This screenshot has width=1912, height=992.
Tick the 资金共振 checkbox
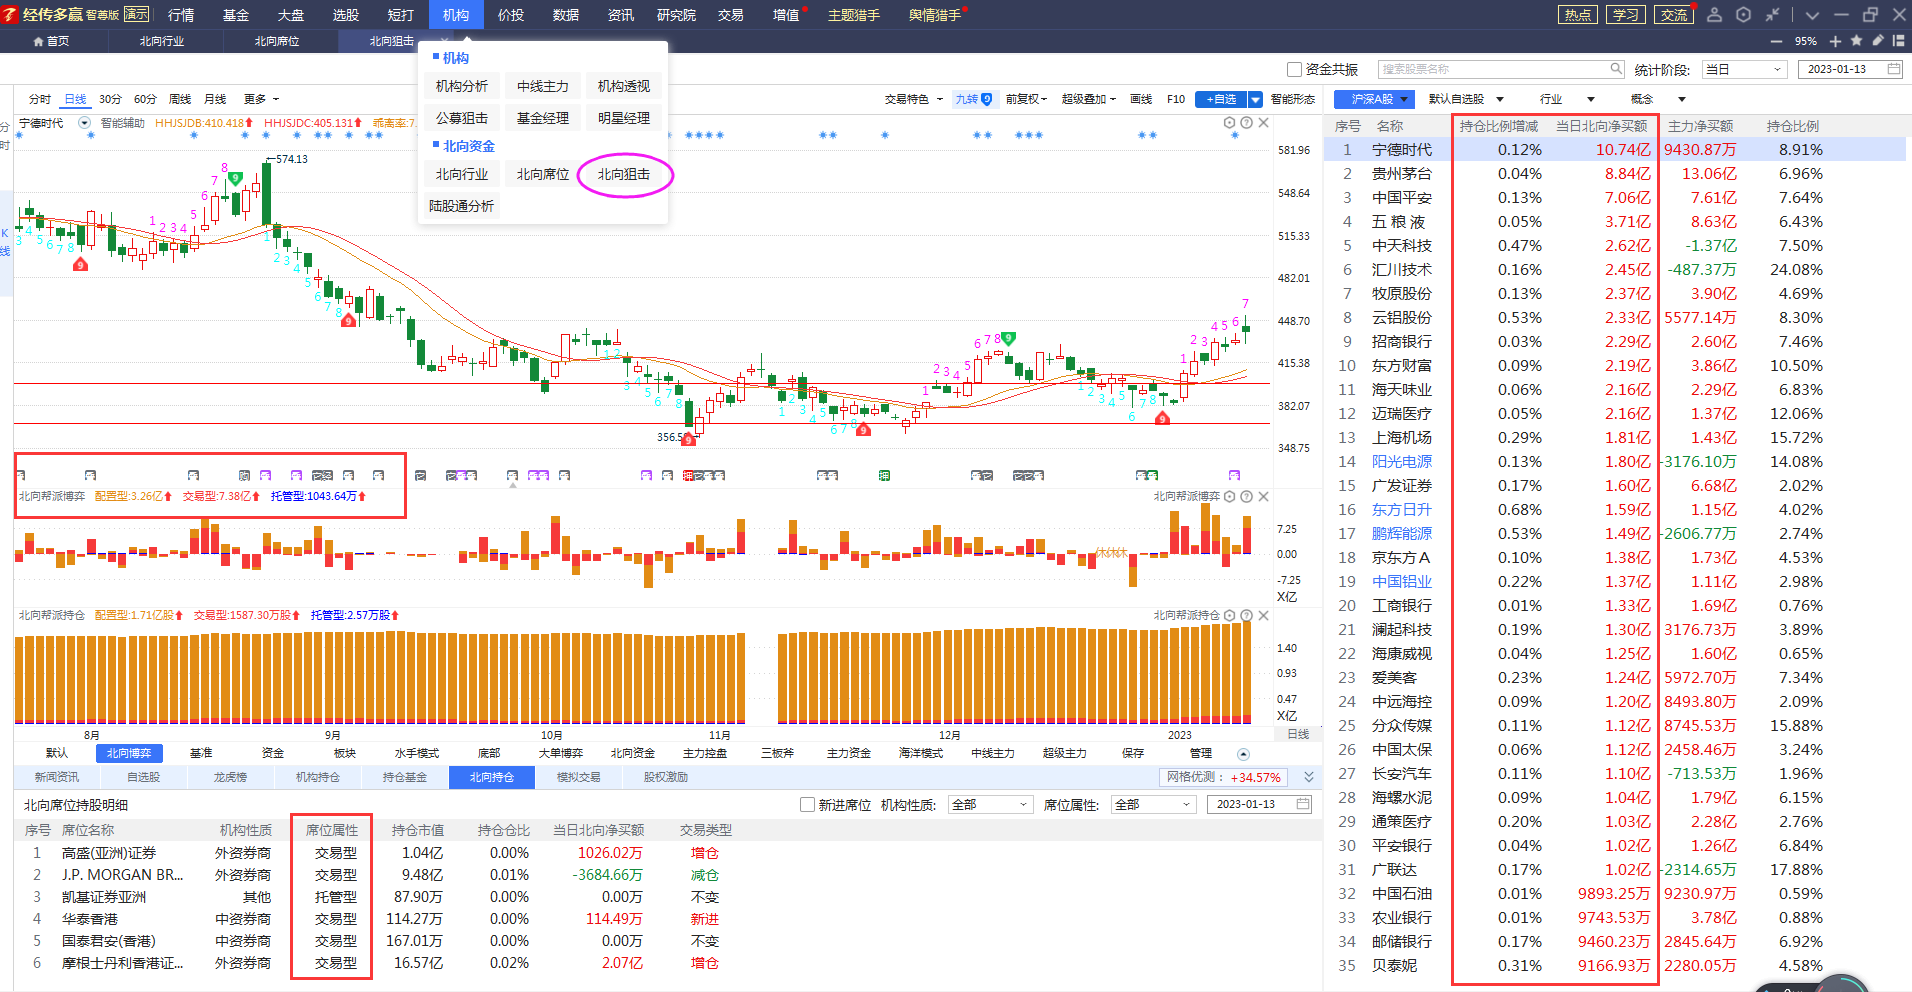point(1294,69)
